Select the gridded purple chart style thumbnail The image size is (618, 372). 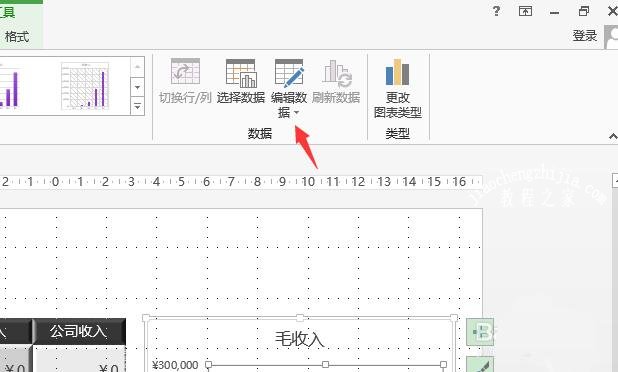85,86
